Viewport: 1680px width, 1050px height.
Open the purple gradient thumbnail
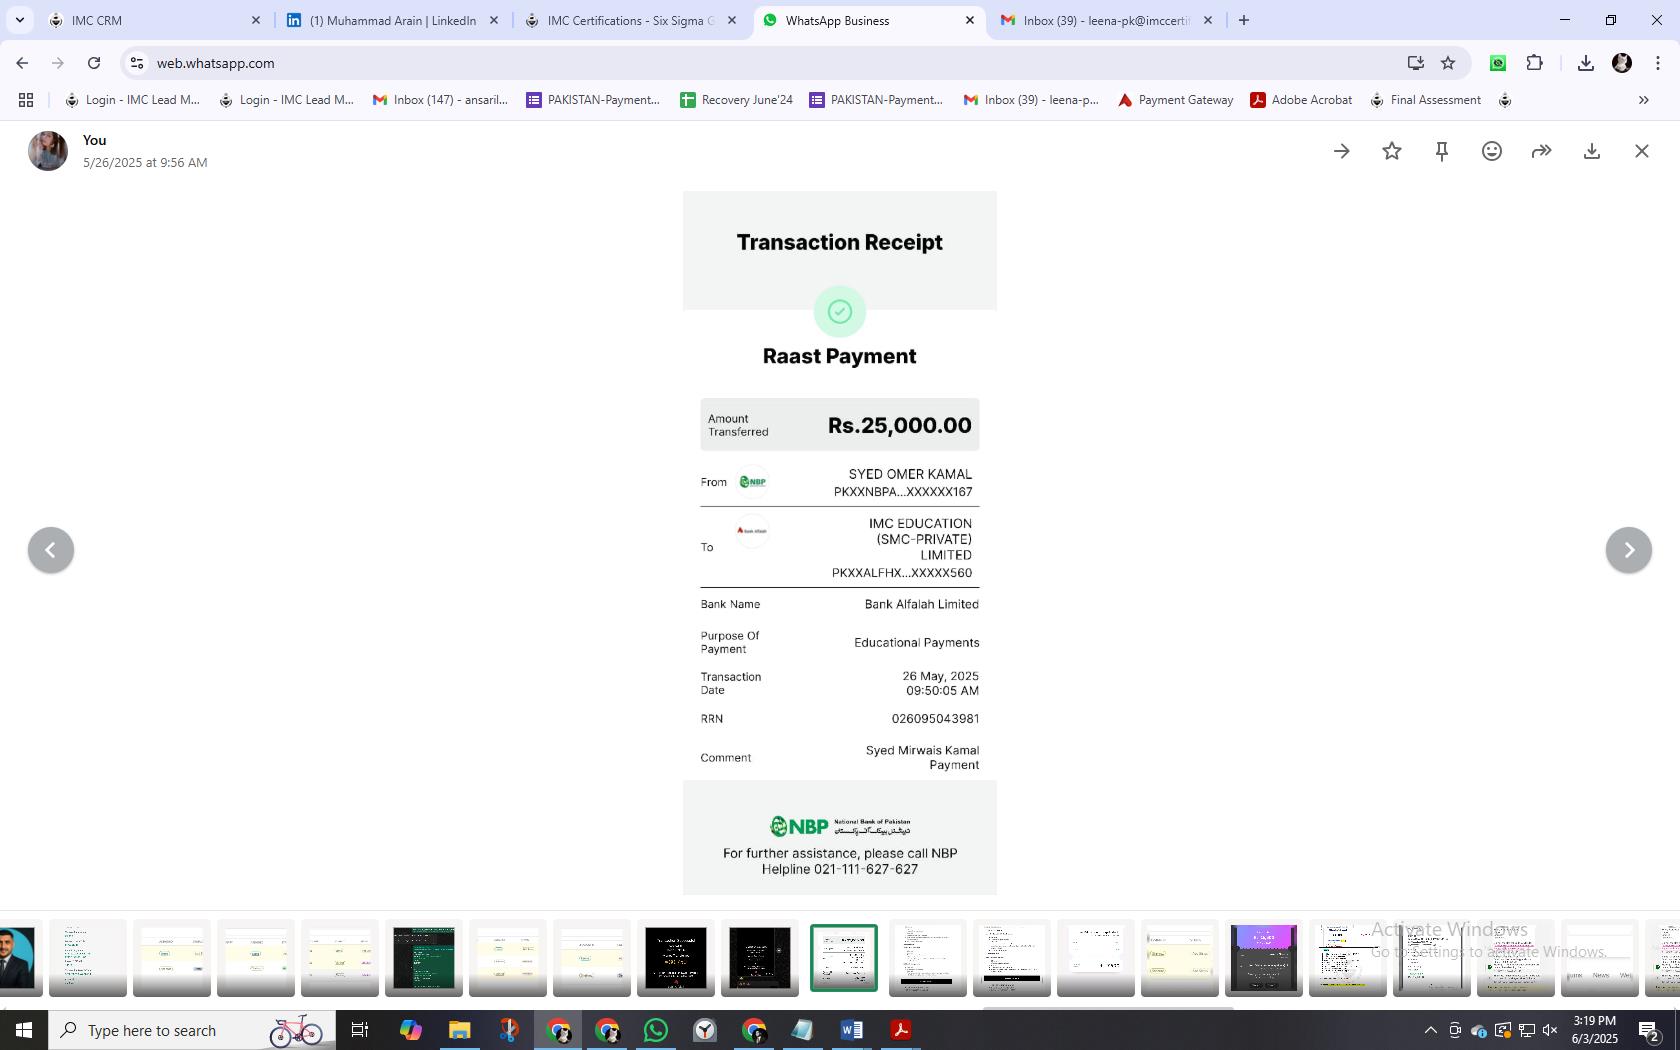click(1264, 958)
